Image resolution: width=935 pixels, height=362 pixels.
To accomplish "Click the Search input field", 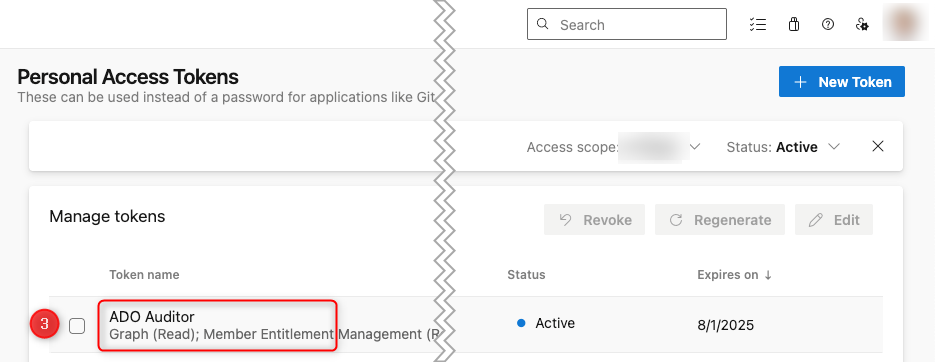I will 627,24.
